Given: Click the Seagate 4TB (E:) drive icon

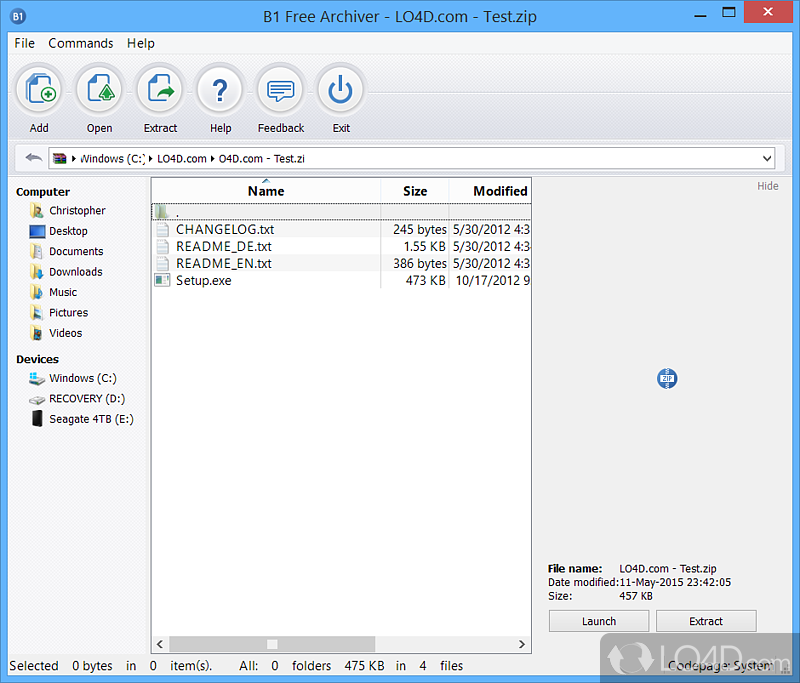Looking at the screenshot, I should click(37, 419).
